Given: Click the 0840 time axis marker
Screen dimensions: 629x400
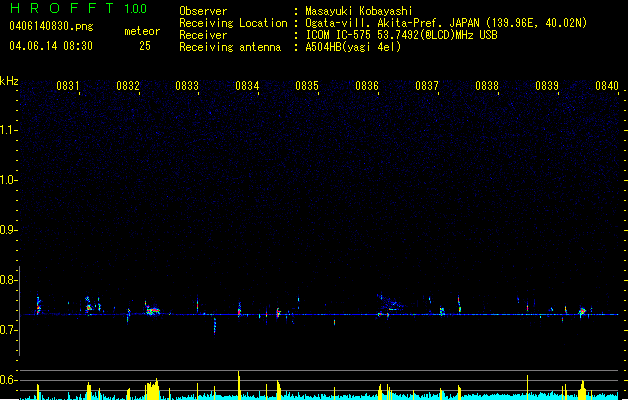Looking at the screenshot, I should click(607, 86).
